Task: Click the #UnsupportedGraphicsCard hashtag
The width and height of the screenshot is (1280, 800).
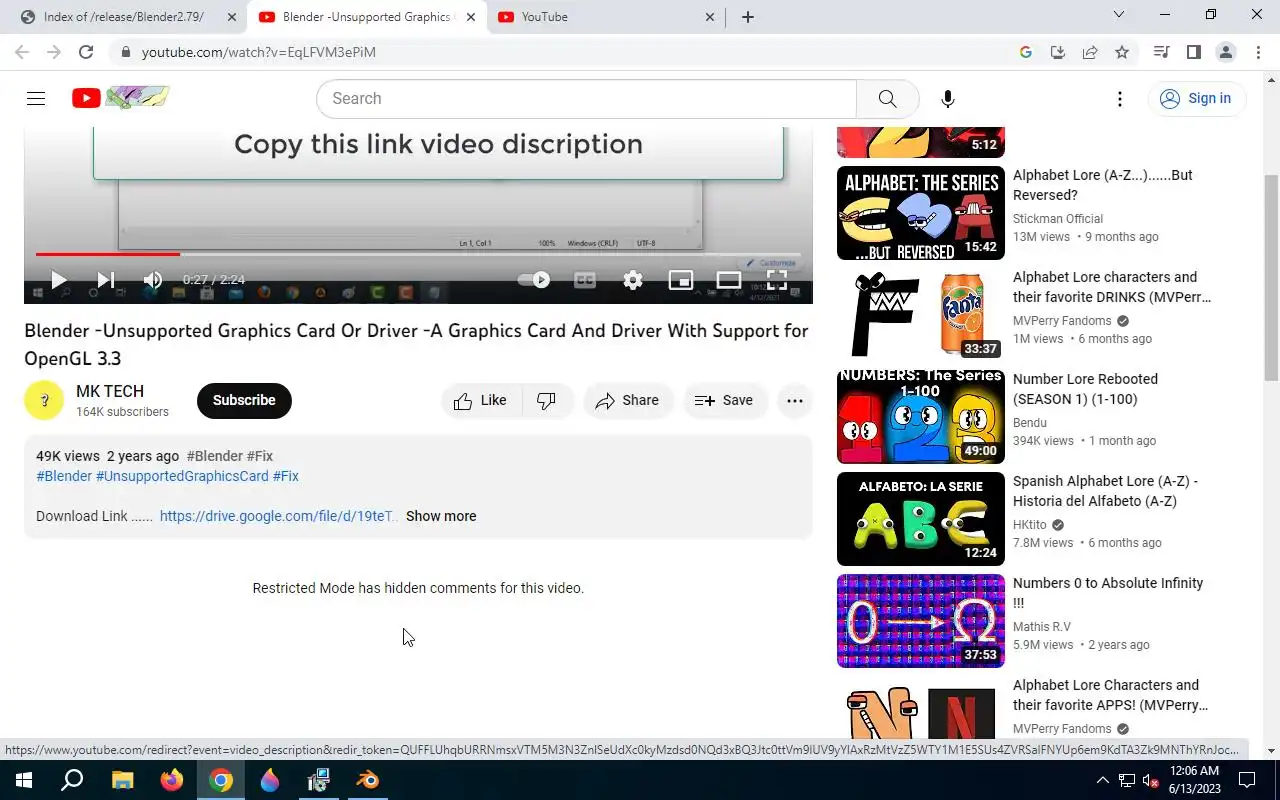Action: click(x=182, y=476)
